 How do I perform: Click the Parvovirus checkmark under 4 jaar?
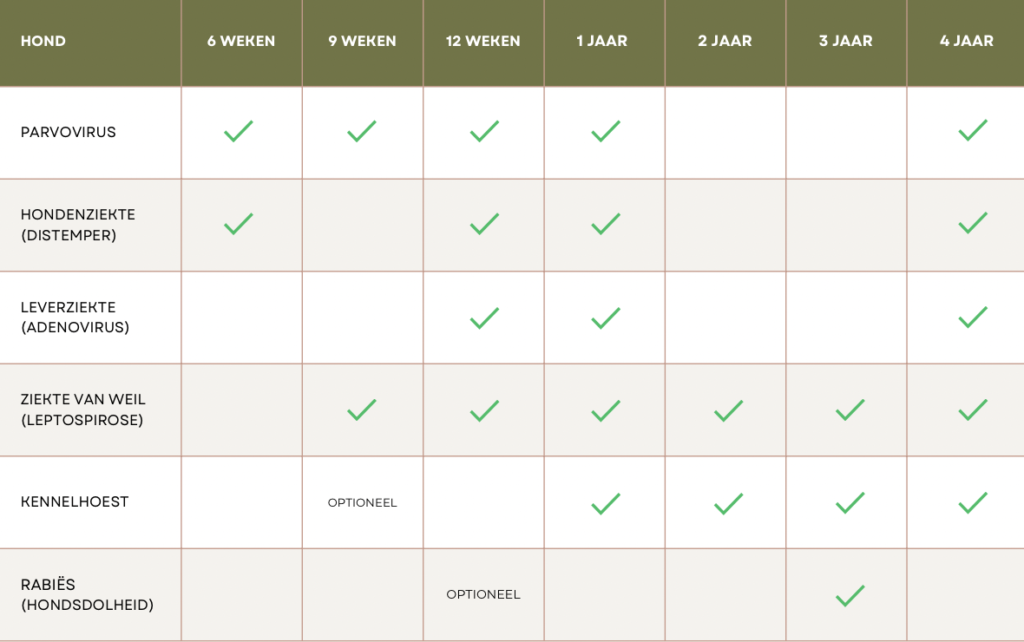pyautogui.click(x=972, y=131)
